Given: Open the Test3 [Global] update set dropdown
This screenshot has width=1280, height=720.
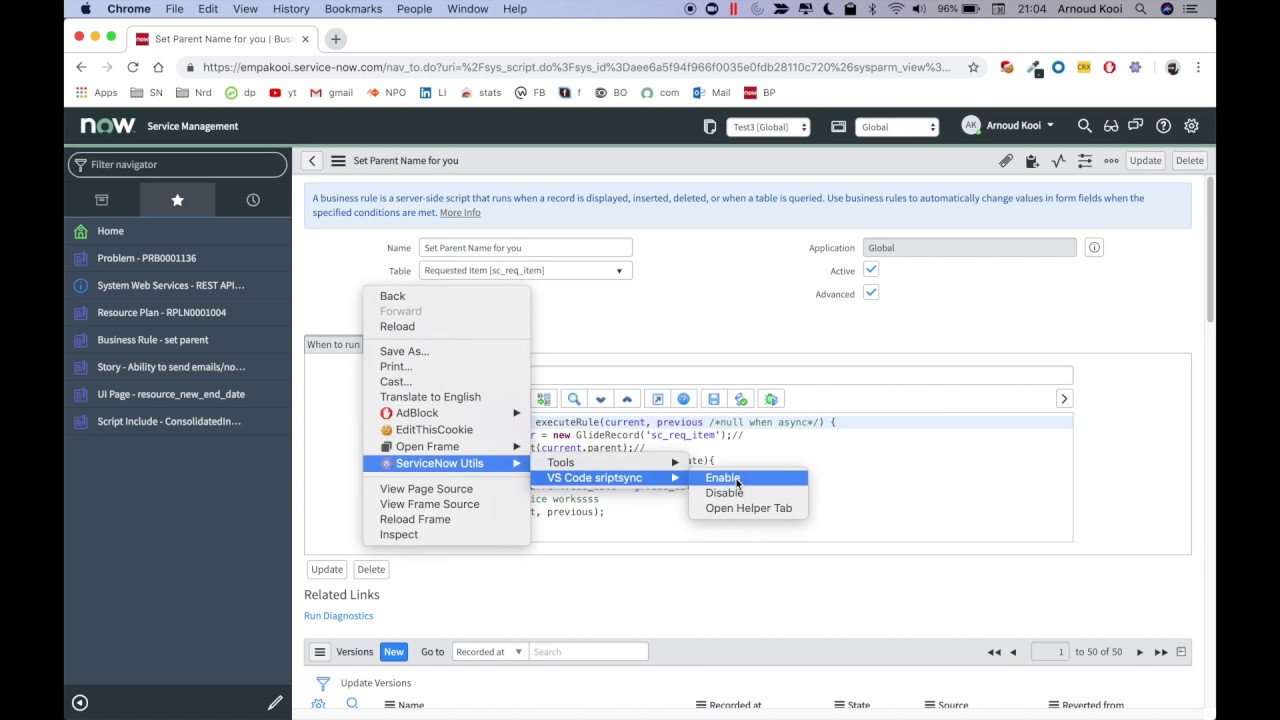Looking at the screenshot, I should point(768,127).
